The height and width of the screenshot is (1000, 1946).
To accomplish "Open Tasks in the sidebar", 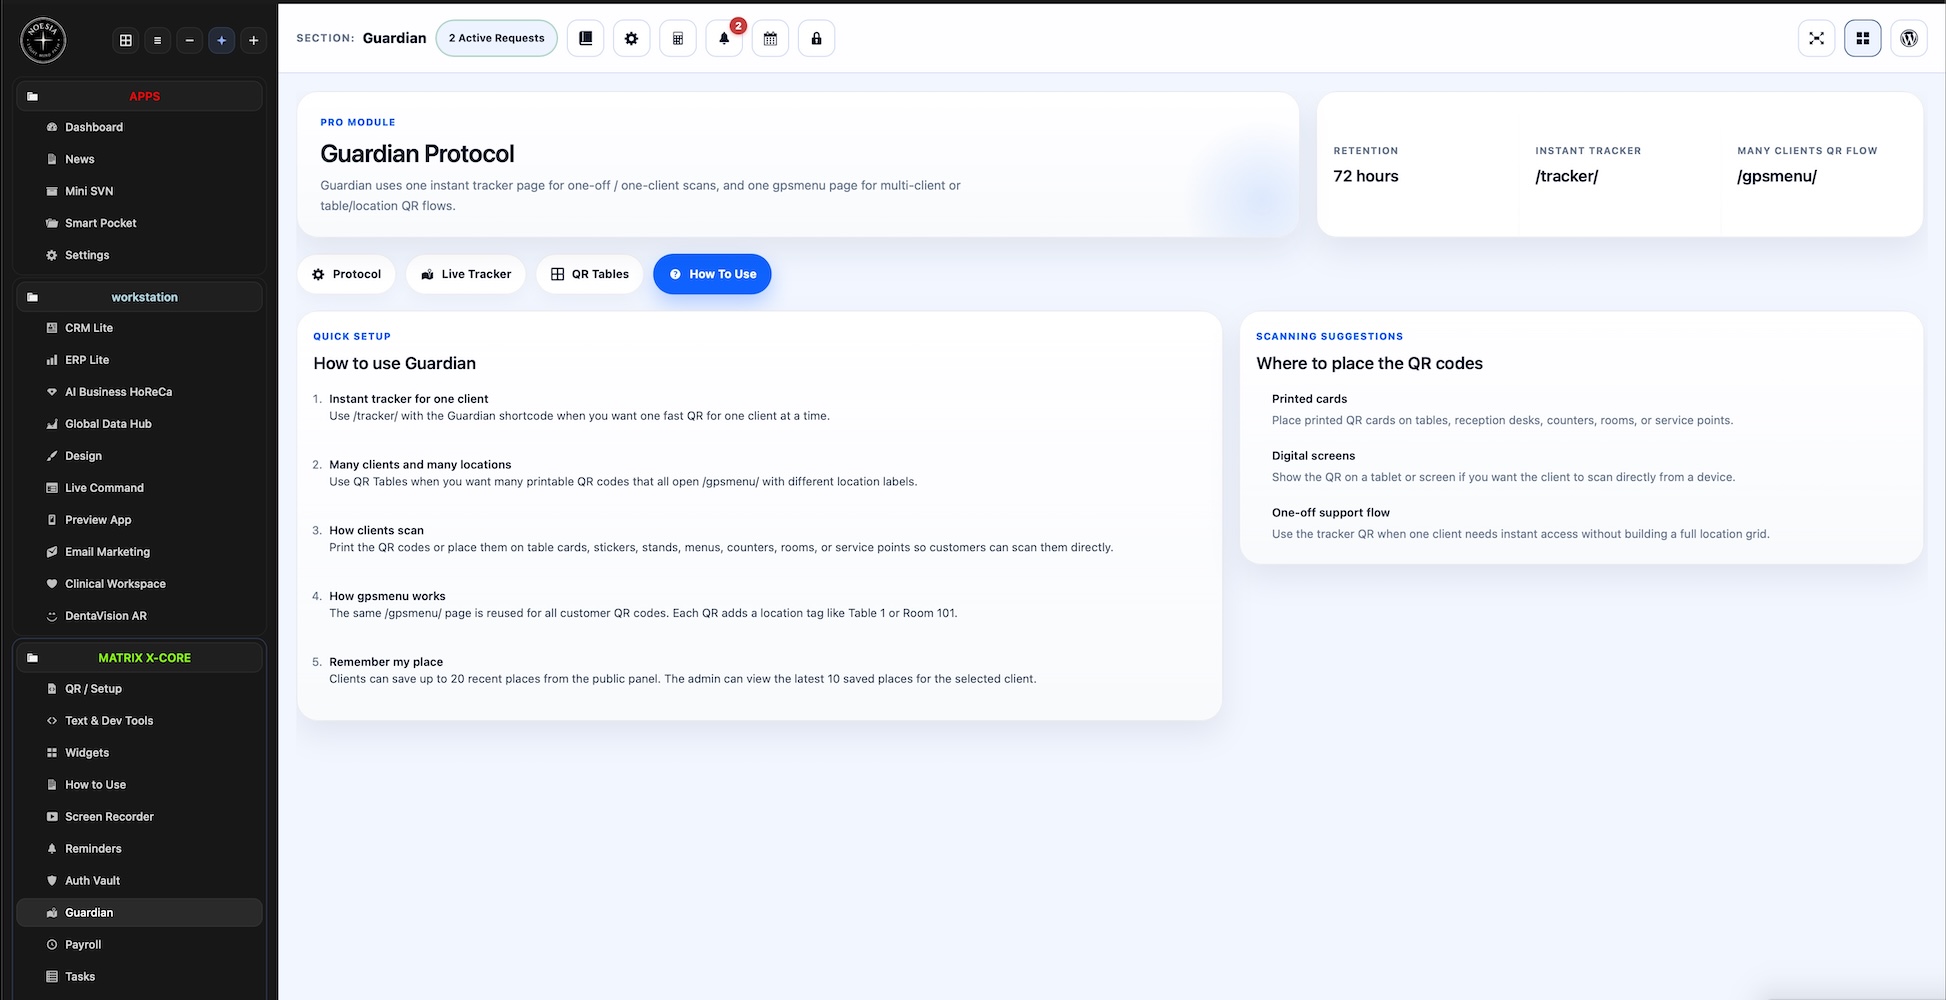I will (x=140, y=977).
